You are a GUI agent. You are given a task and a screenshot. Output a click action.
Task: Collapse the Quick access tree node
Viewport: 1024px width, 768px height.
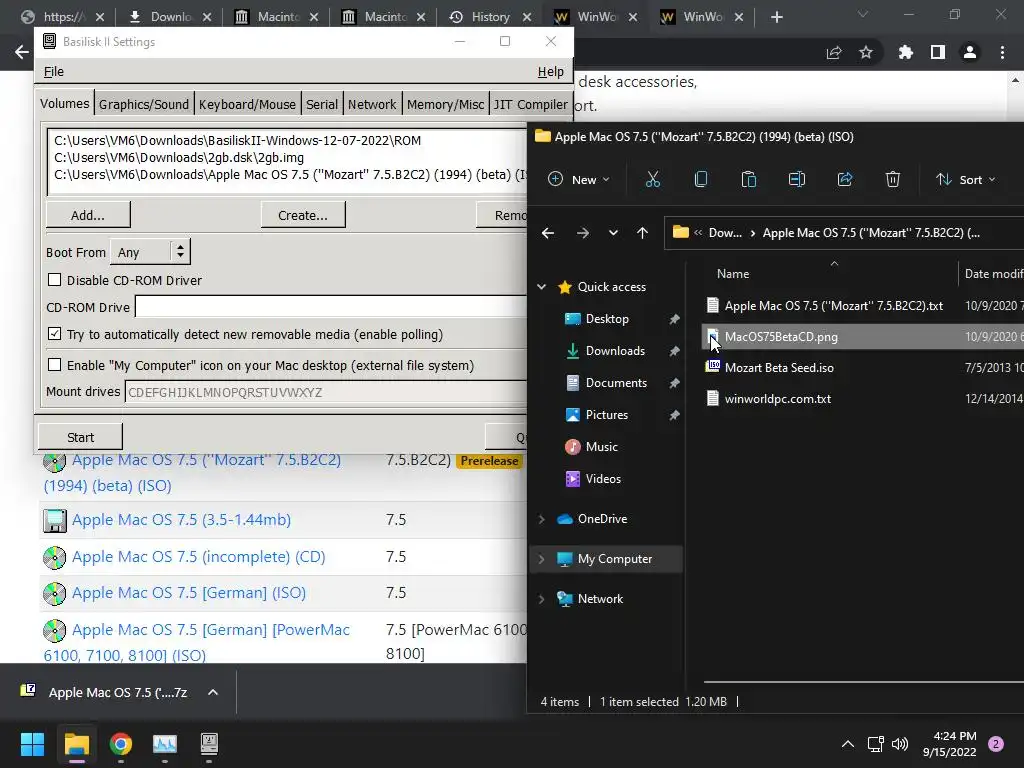pyautogui.click(x=541, y=287)
